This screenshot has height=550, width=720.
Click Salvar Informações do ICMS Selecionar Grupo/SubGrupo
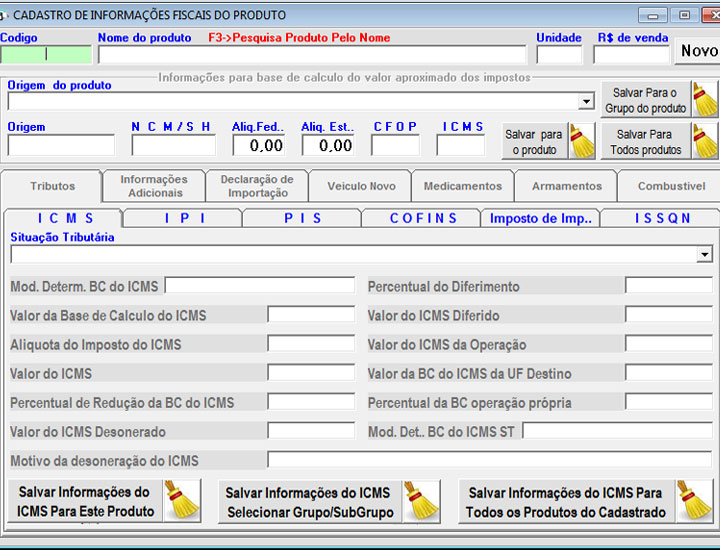309,502
